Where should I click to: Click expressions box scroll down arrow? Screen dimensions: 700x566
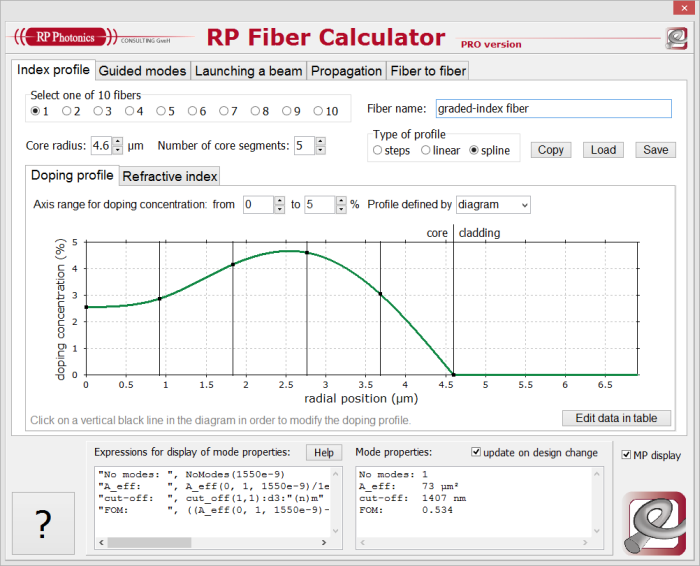pyautogui.click(x=336, y=531)
